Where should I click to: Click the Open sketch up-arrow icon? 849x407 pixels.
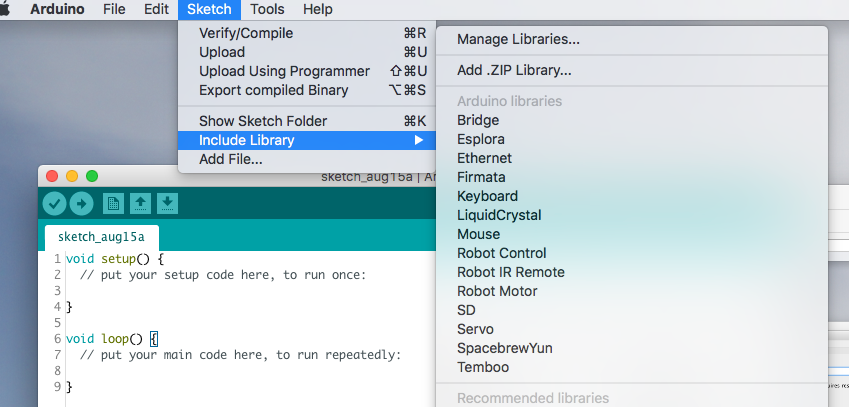(x=140, y=204)
